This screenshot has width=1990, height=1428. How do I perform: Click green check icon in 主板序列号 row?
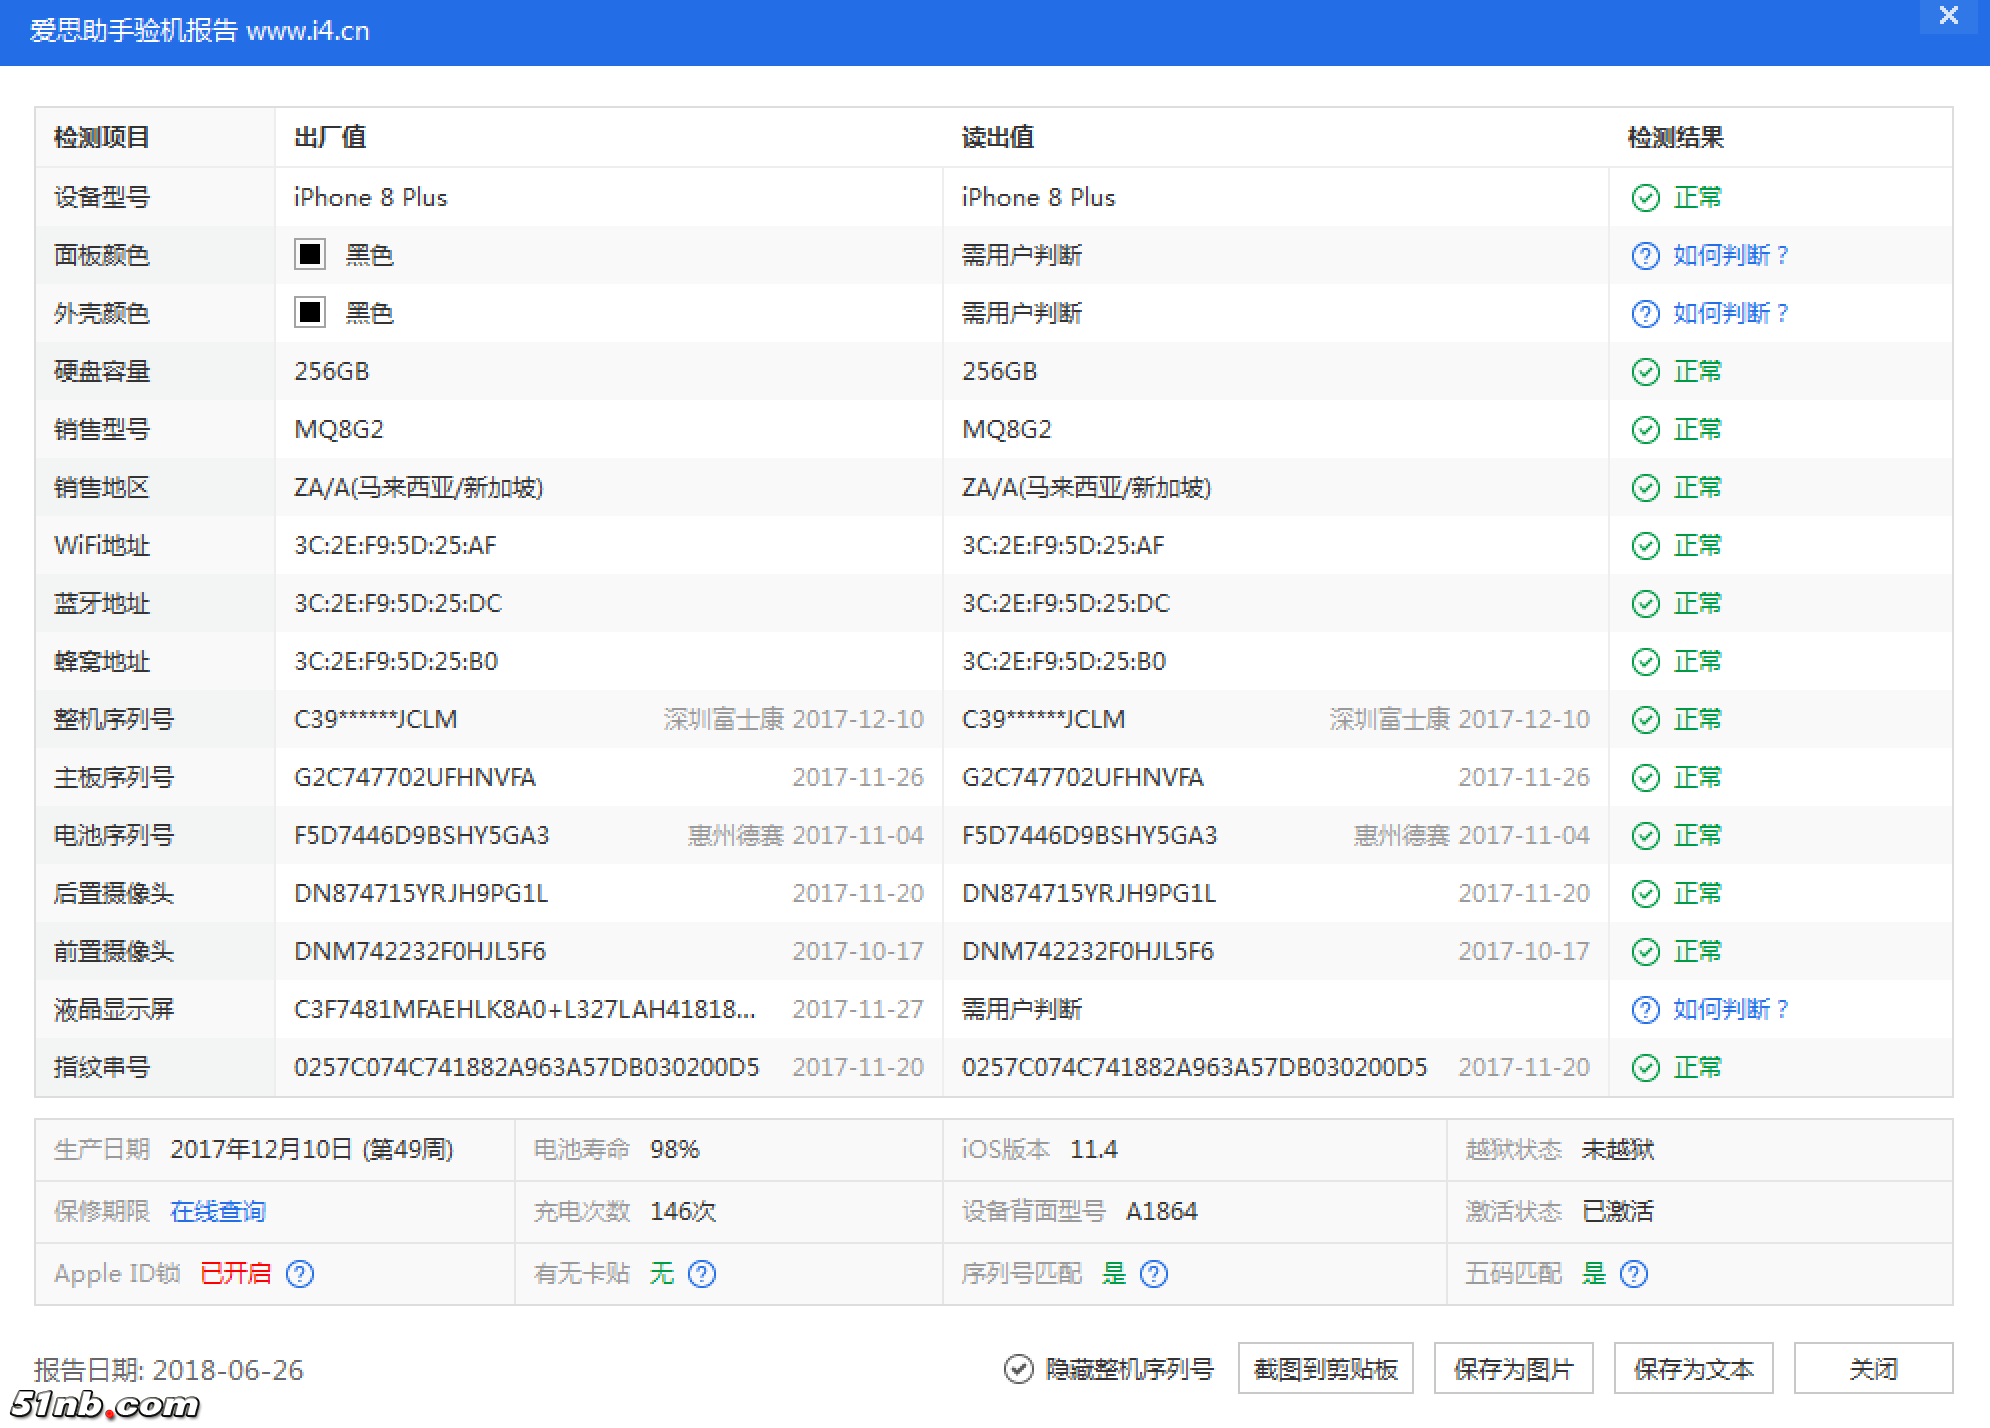click(x=1645, y=778)
